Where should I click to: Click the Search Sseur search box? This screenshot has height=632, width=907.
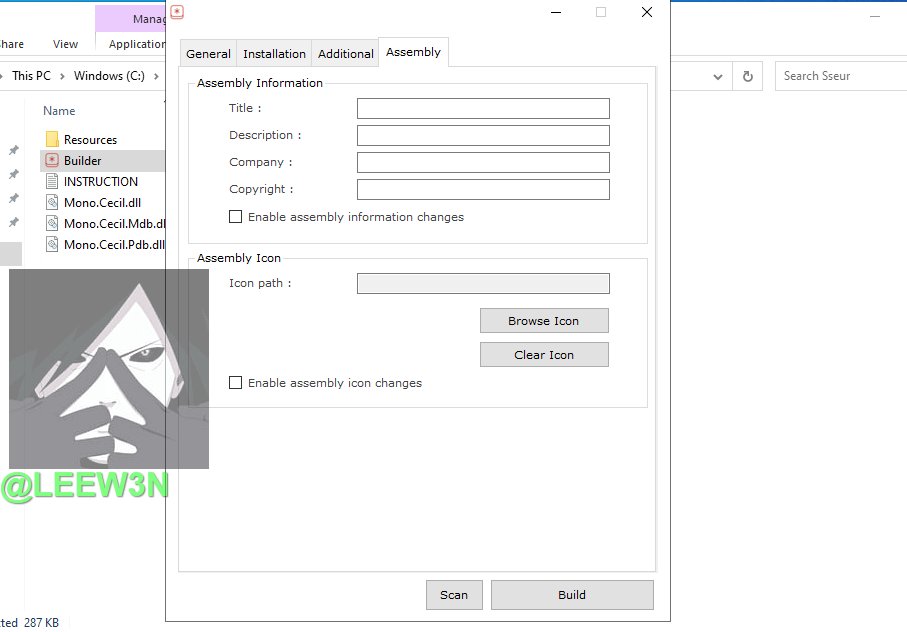840,76
